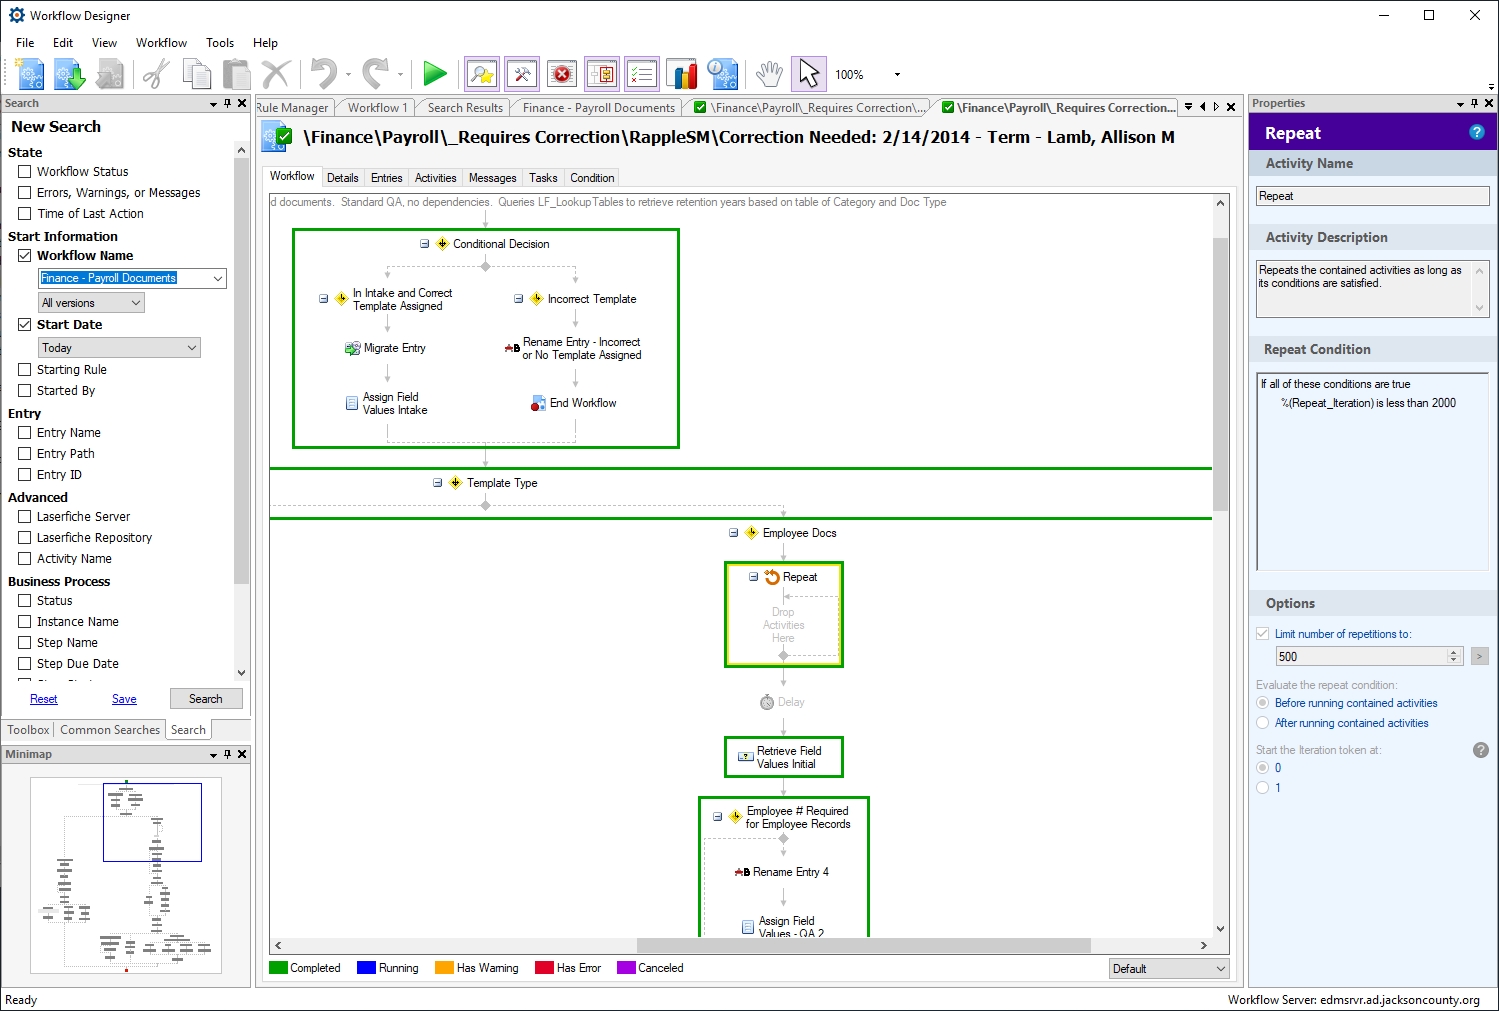Select the Pan hand tool
This screenshot has width=1499, height=1011.
coord(768,74)
